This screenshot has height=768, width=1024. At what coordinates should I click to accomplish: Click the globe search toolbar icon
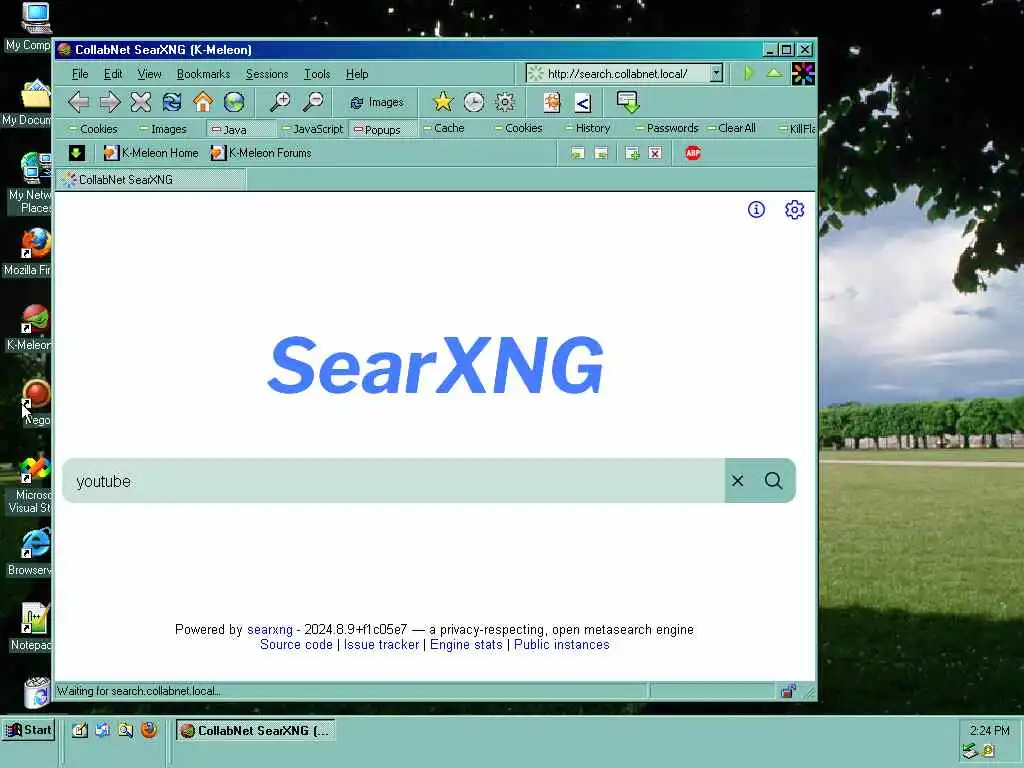click(x=234, y=102)
